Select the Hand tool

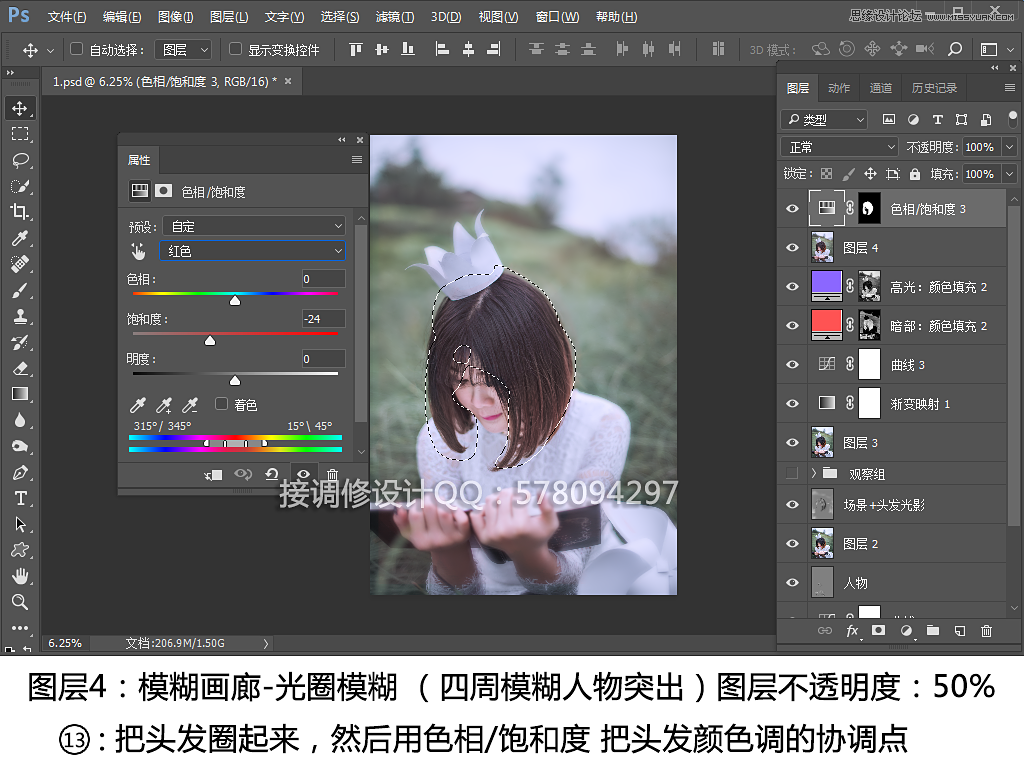click(x=20, y=576)
